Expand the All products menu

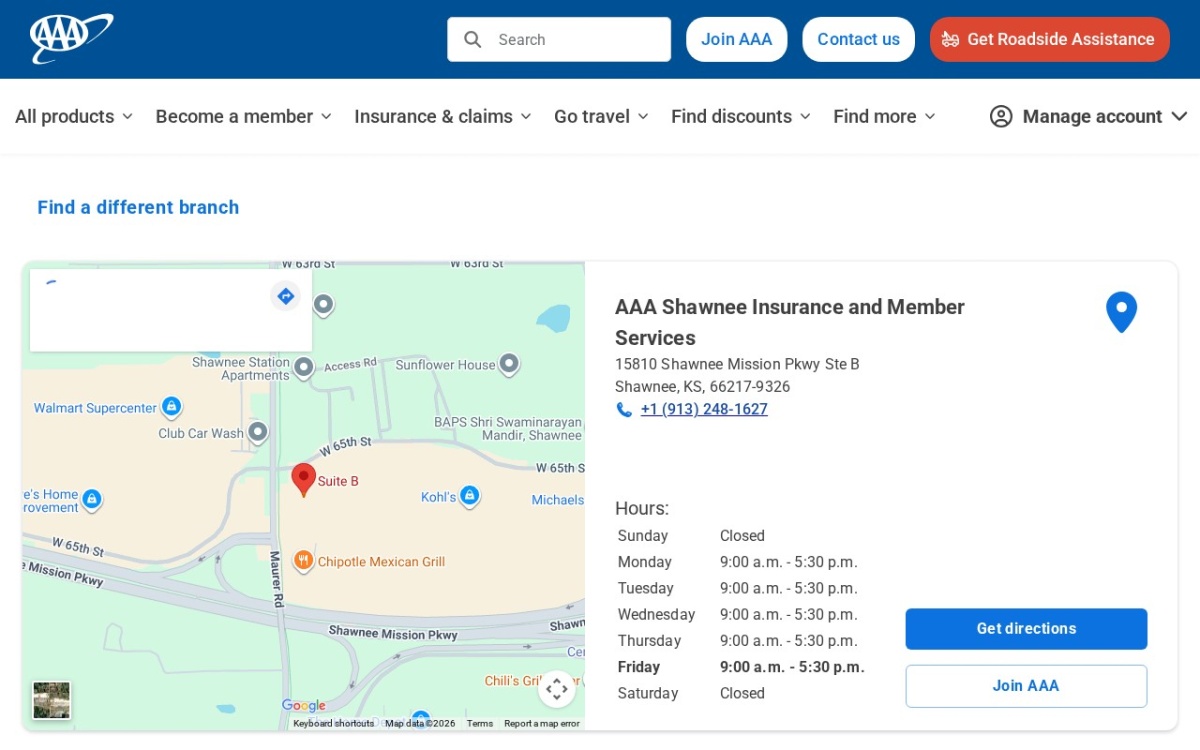click(74, 116)
